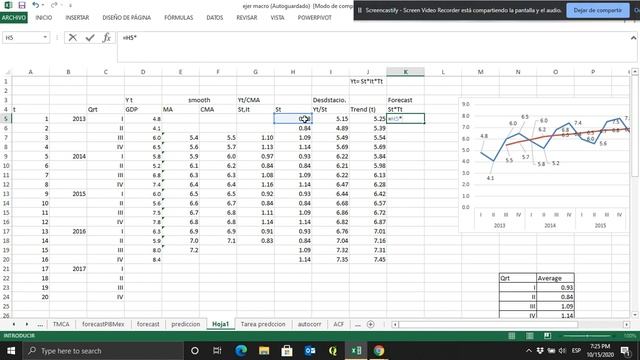Confirm formula with the checkmark icon
The height and width of the screenshot is (360, 640).
pyautogui.click(x=90, y=38)
